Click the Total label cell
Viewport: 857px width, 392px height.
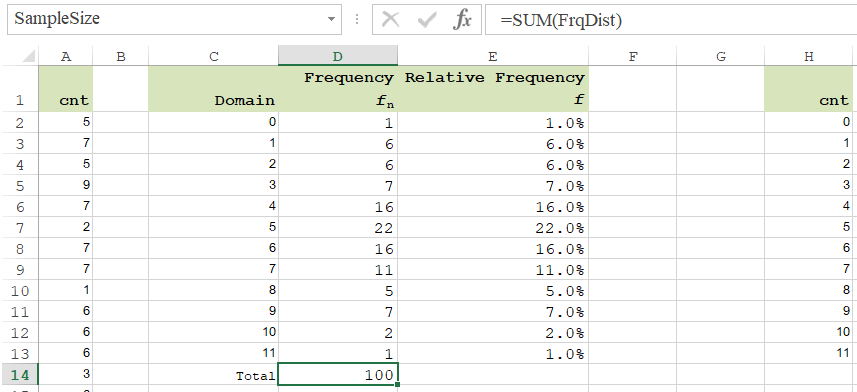click(x=214, y=375)
